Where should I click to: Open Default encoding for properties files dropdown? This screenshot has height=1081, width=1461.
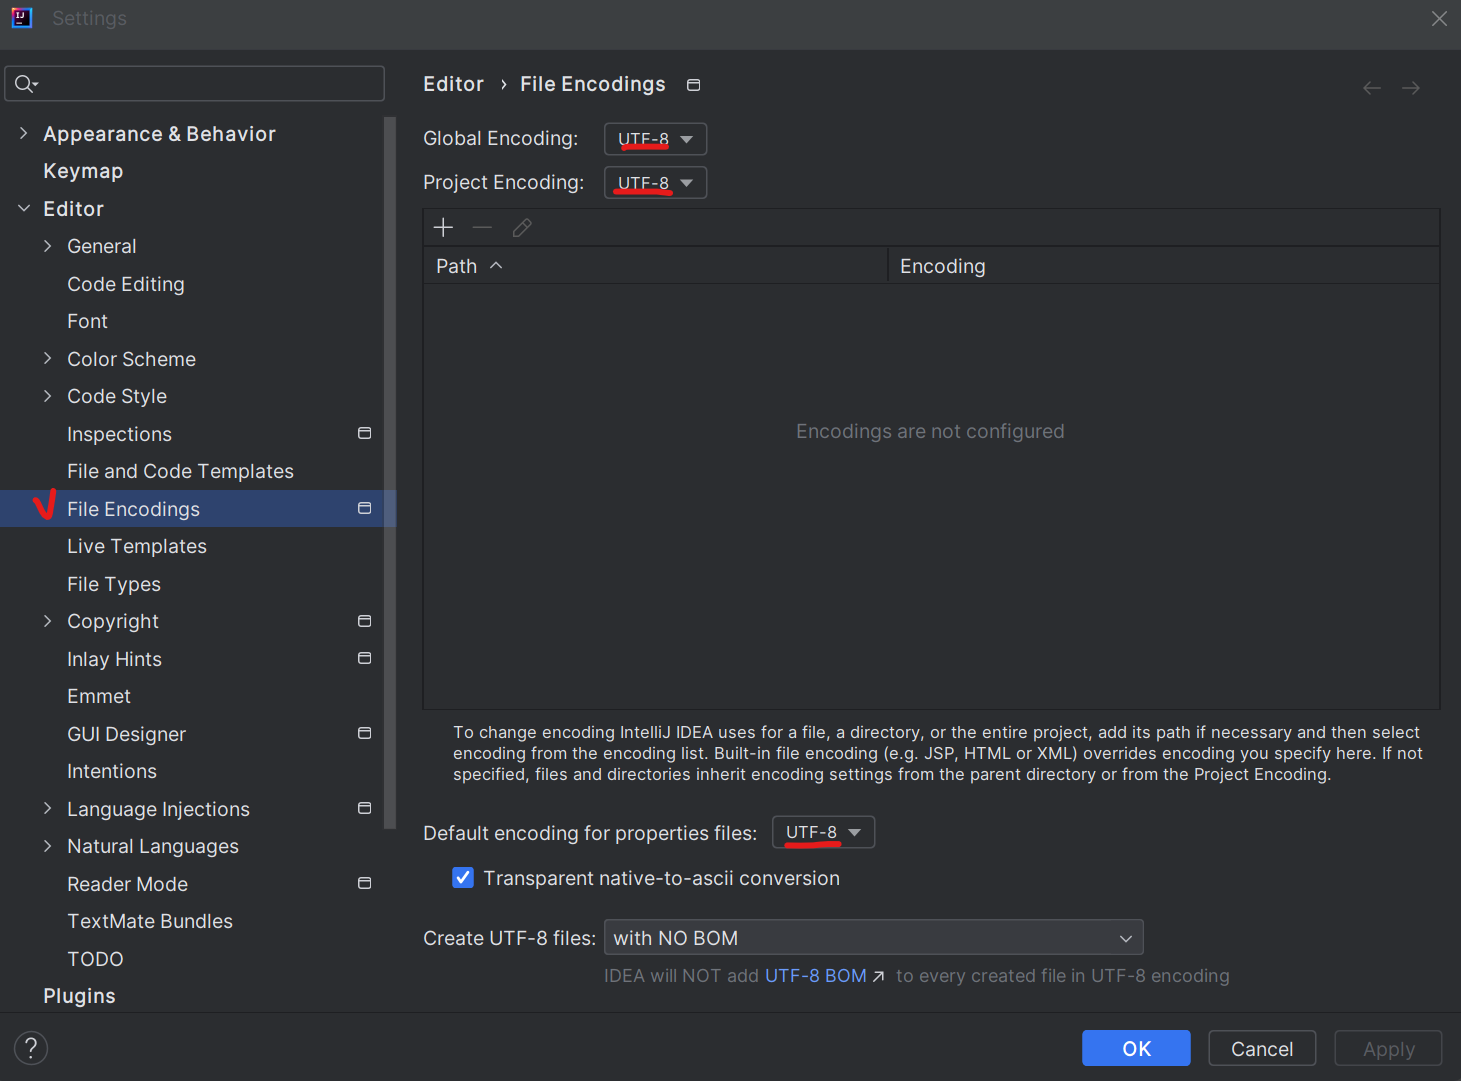pos(823,832)
